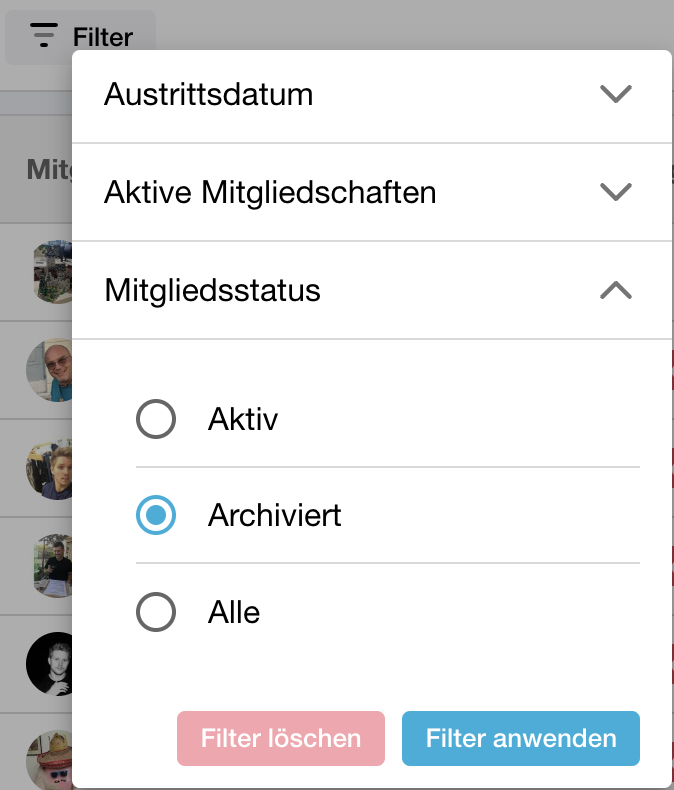Open the first member avatar thumbnail

(x=52, y=272)
